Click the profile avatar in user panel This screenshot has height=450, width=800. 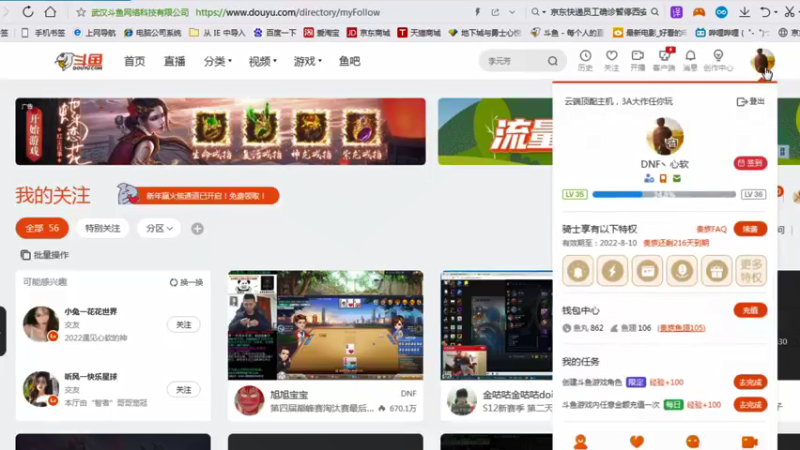point(664,137)
